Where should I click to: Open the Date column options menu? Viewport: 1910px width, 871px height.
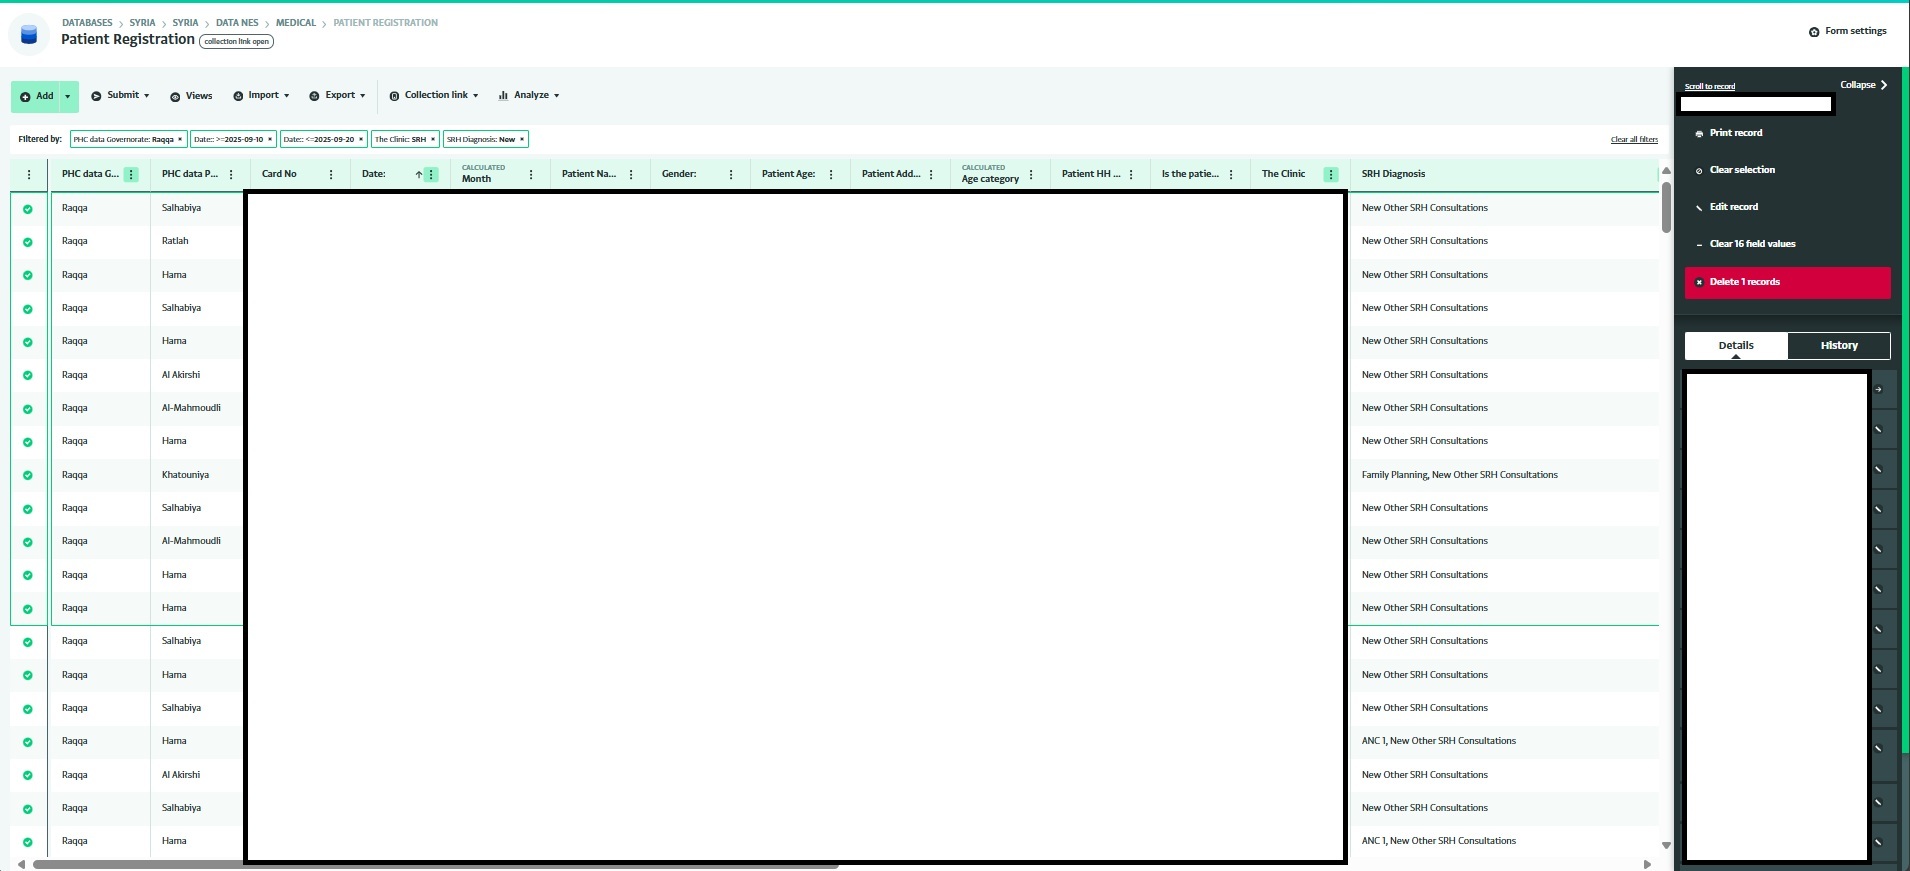click(431, 175)
